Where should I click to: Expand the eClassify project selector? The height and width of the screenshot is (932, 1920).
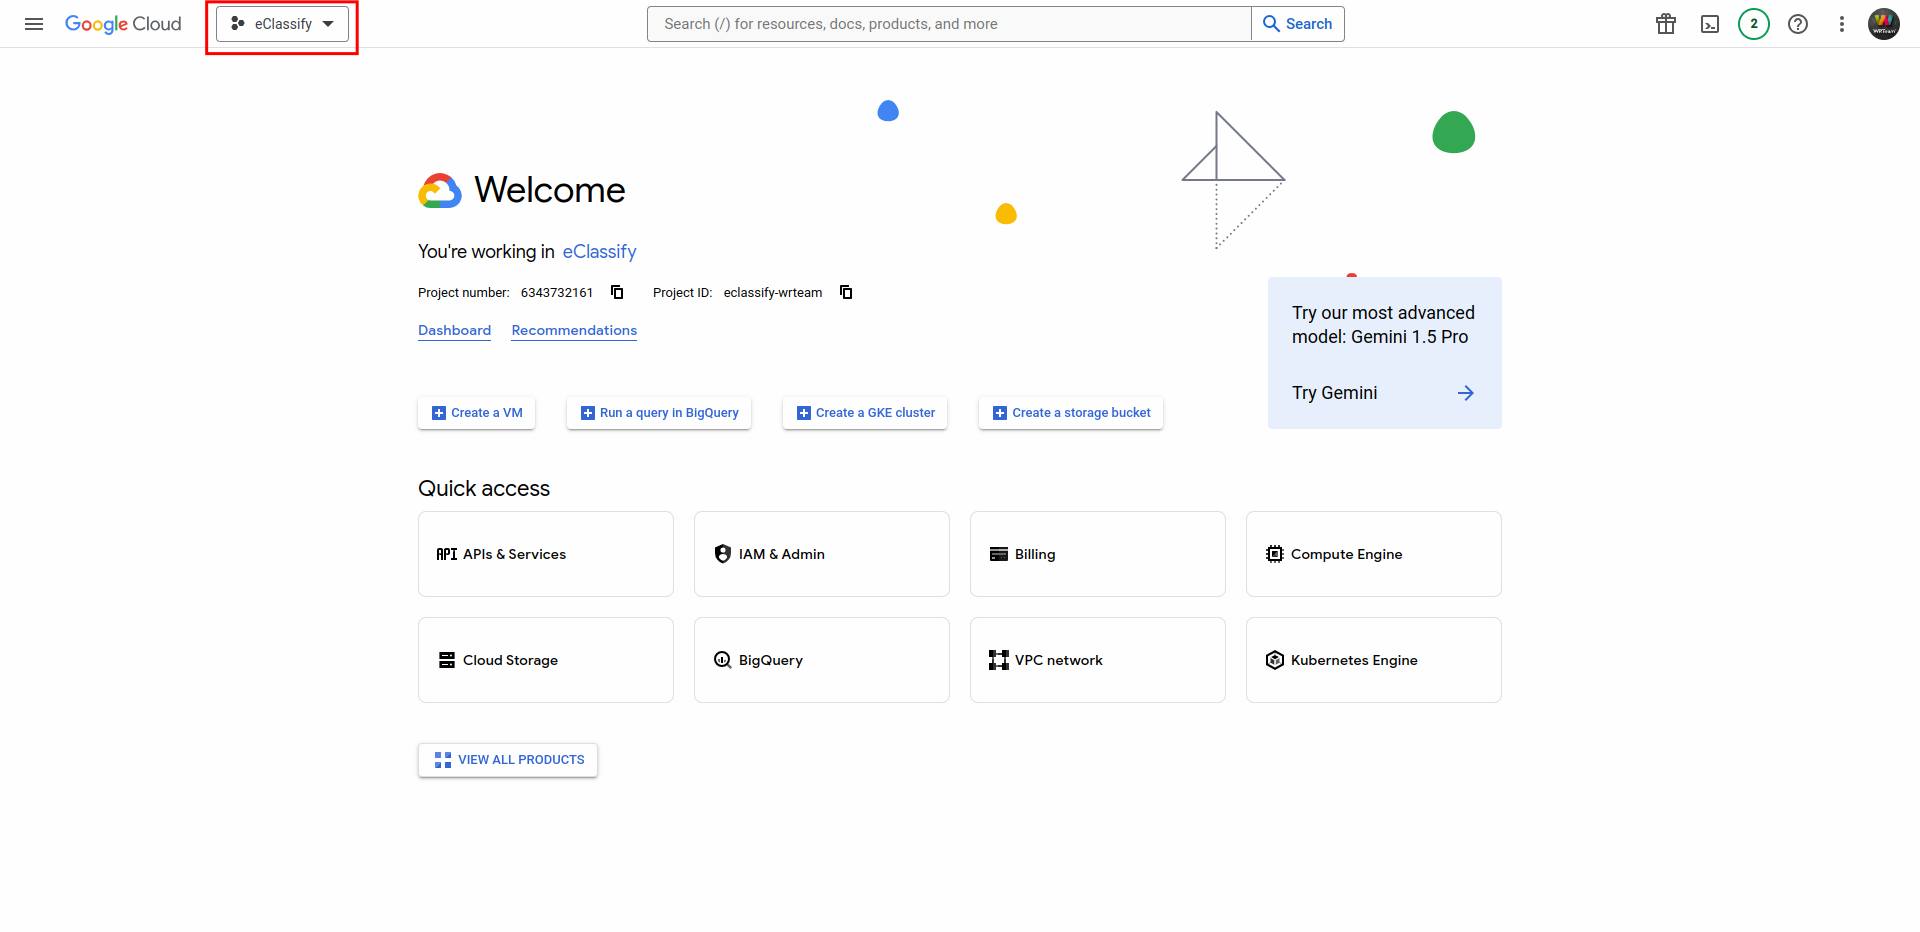pyautogui.click(x=282, y=24)
